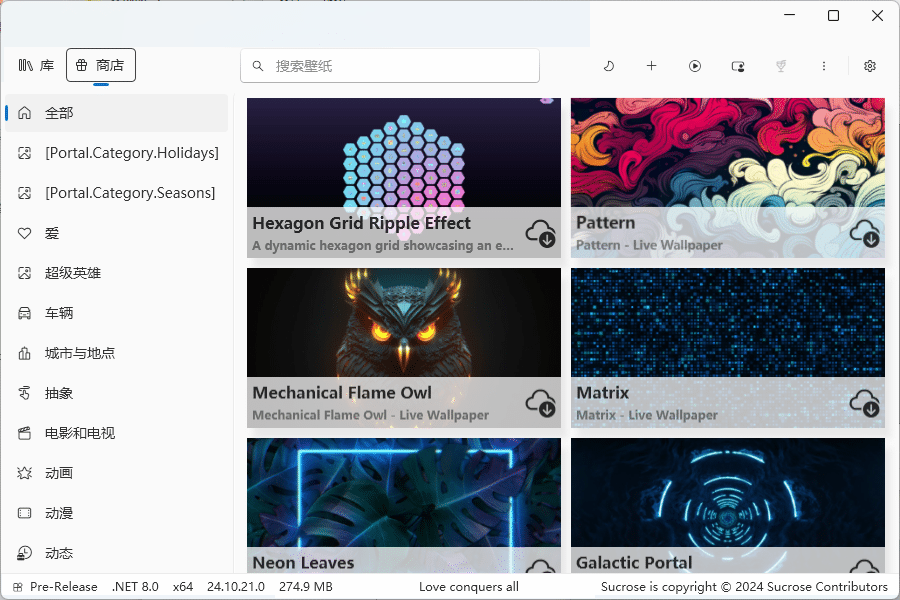
Task: Click Matrix - Live Wallpaper description
Action: pyautogui.click(x=647, y=415)
